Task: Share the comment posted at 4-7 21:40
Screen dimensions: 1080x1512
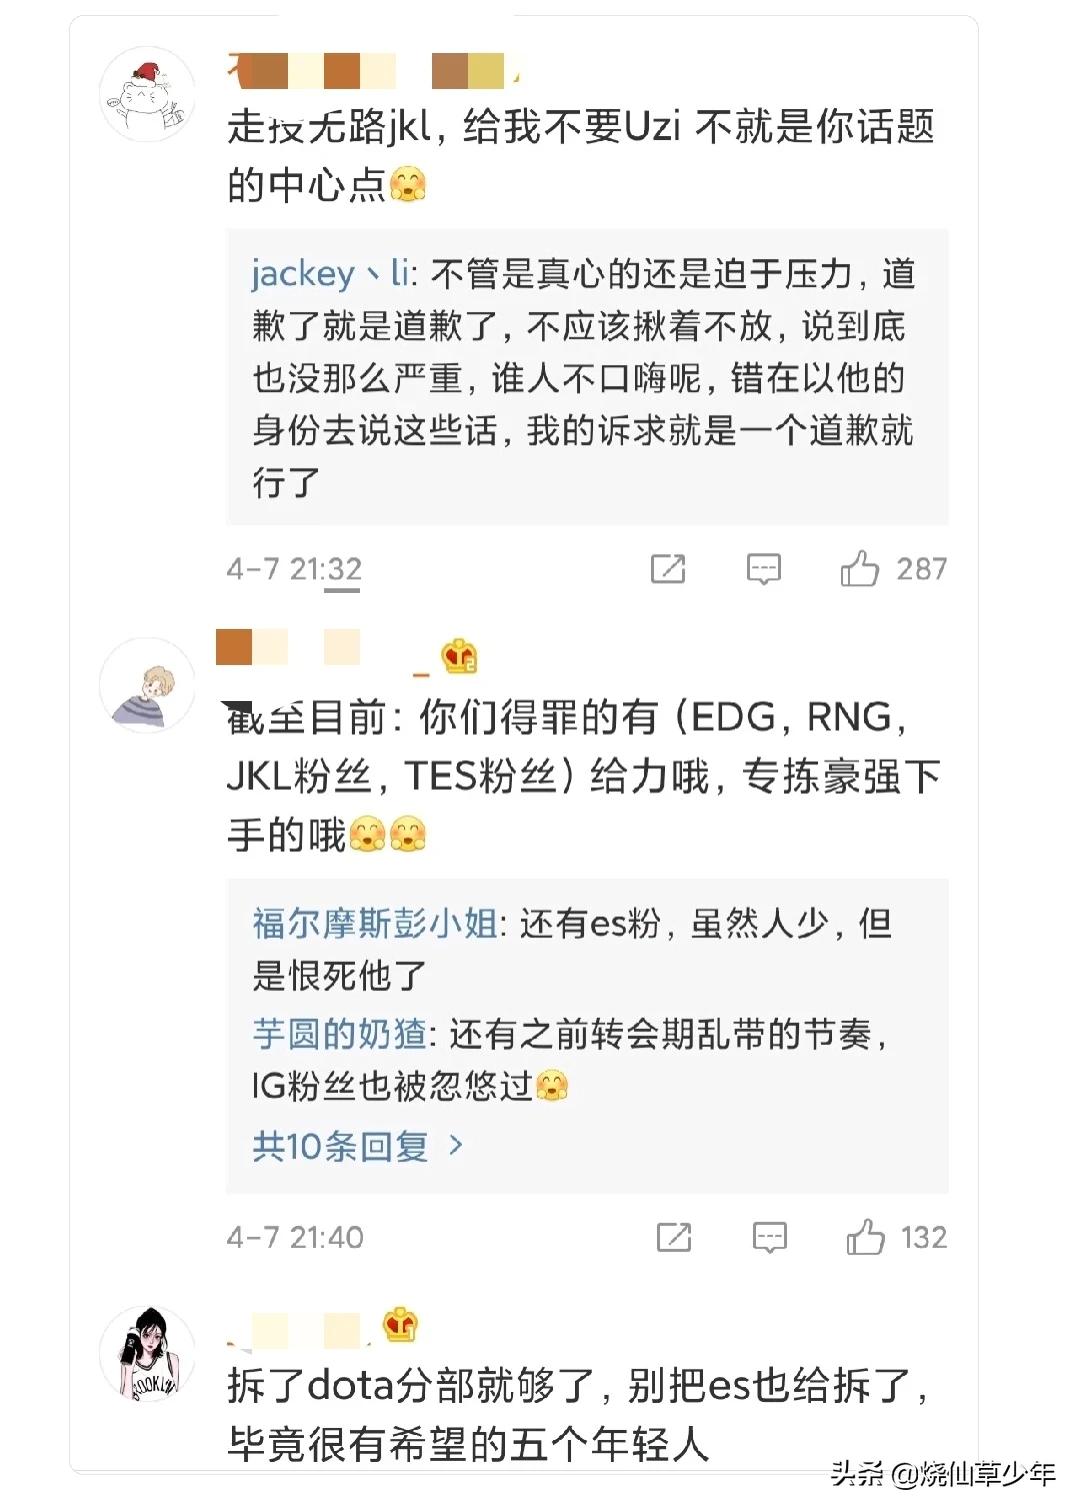Action: (673, 1237)
